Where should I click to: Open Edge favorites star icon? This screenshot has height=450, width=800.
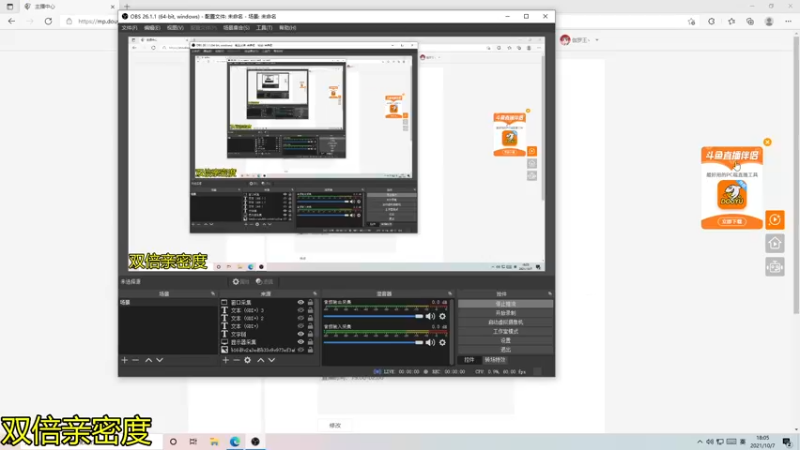pyautogui.click(x=731, y=21)
